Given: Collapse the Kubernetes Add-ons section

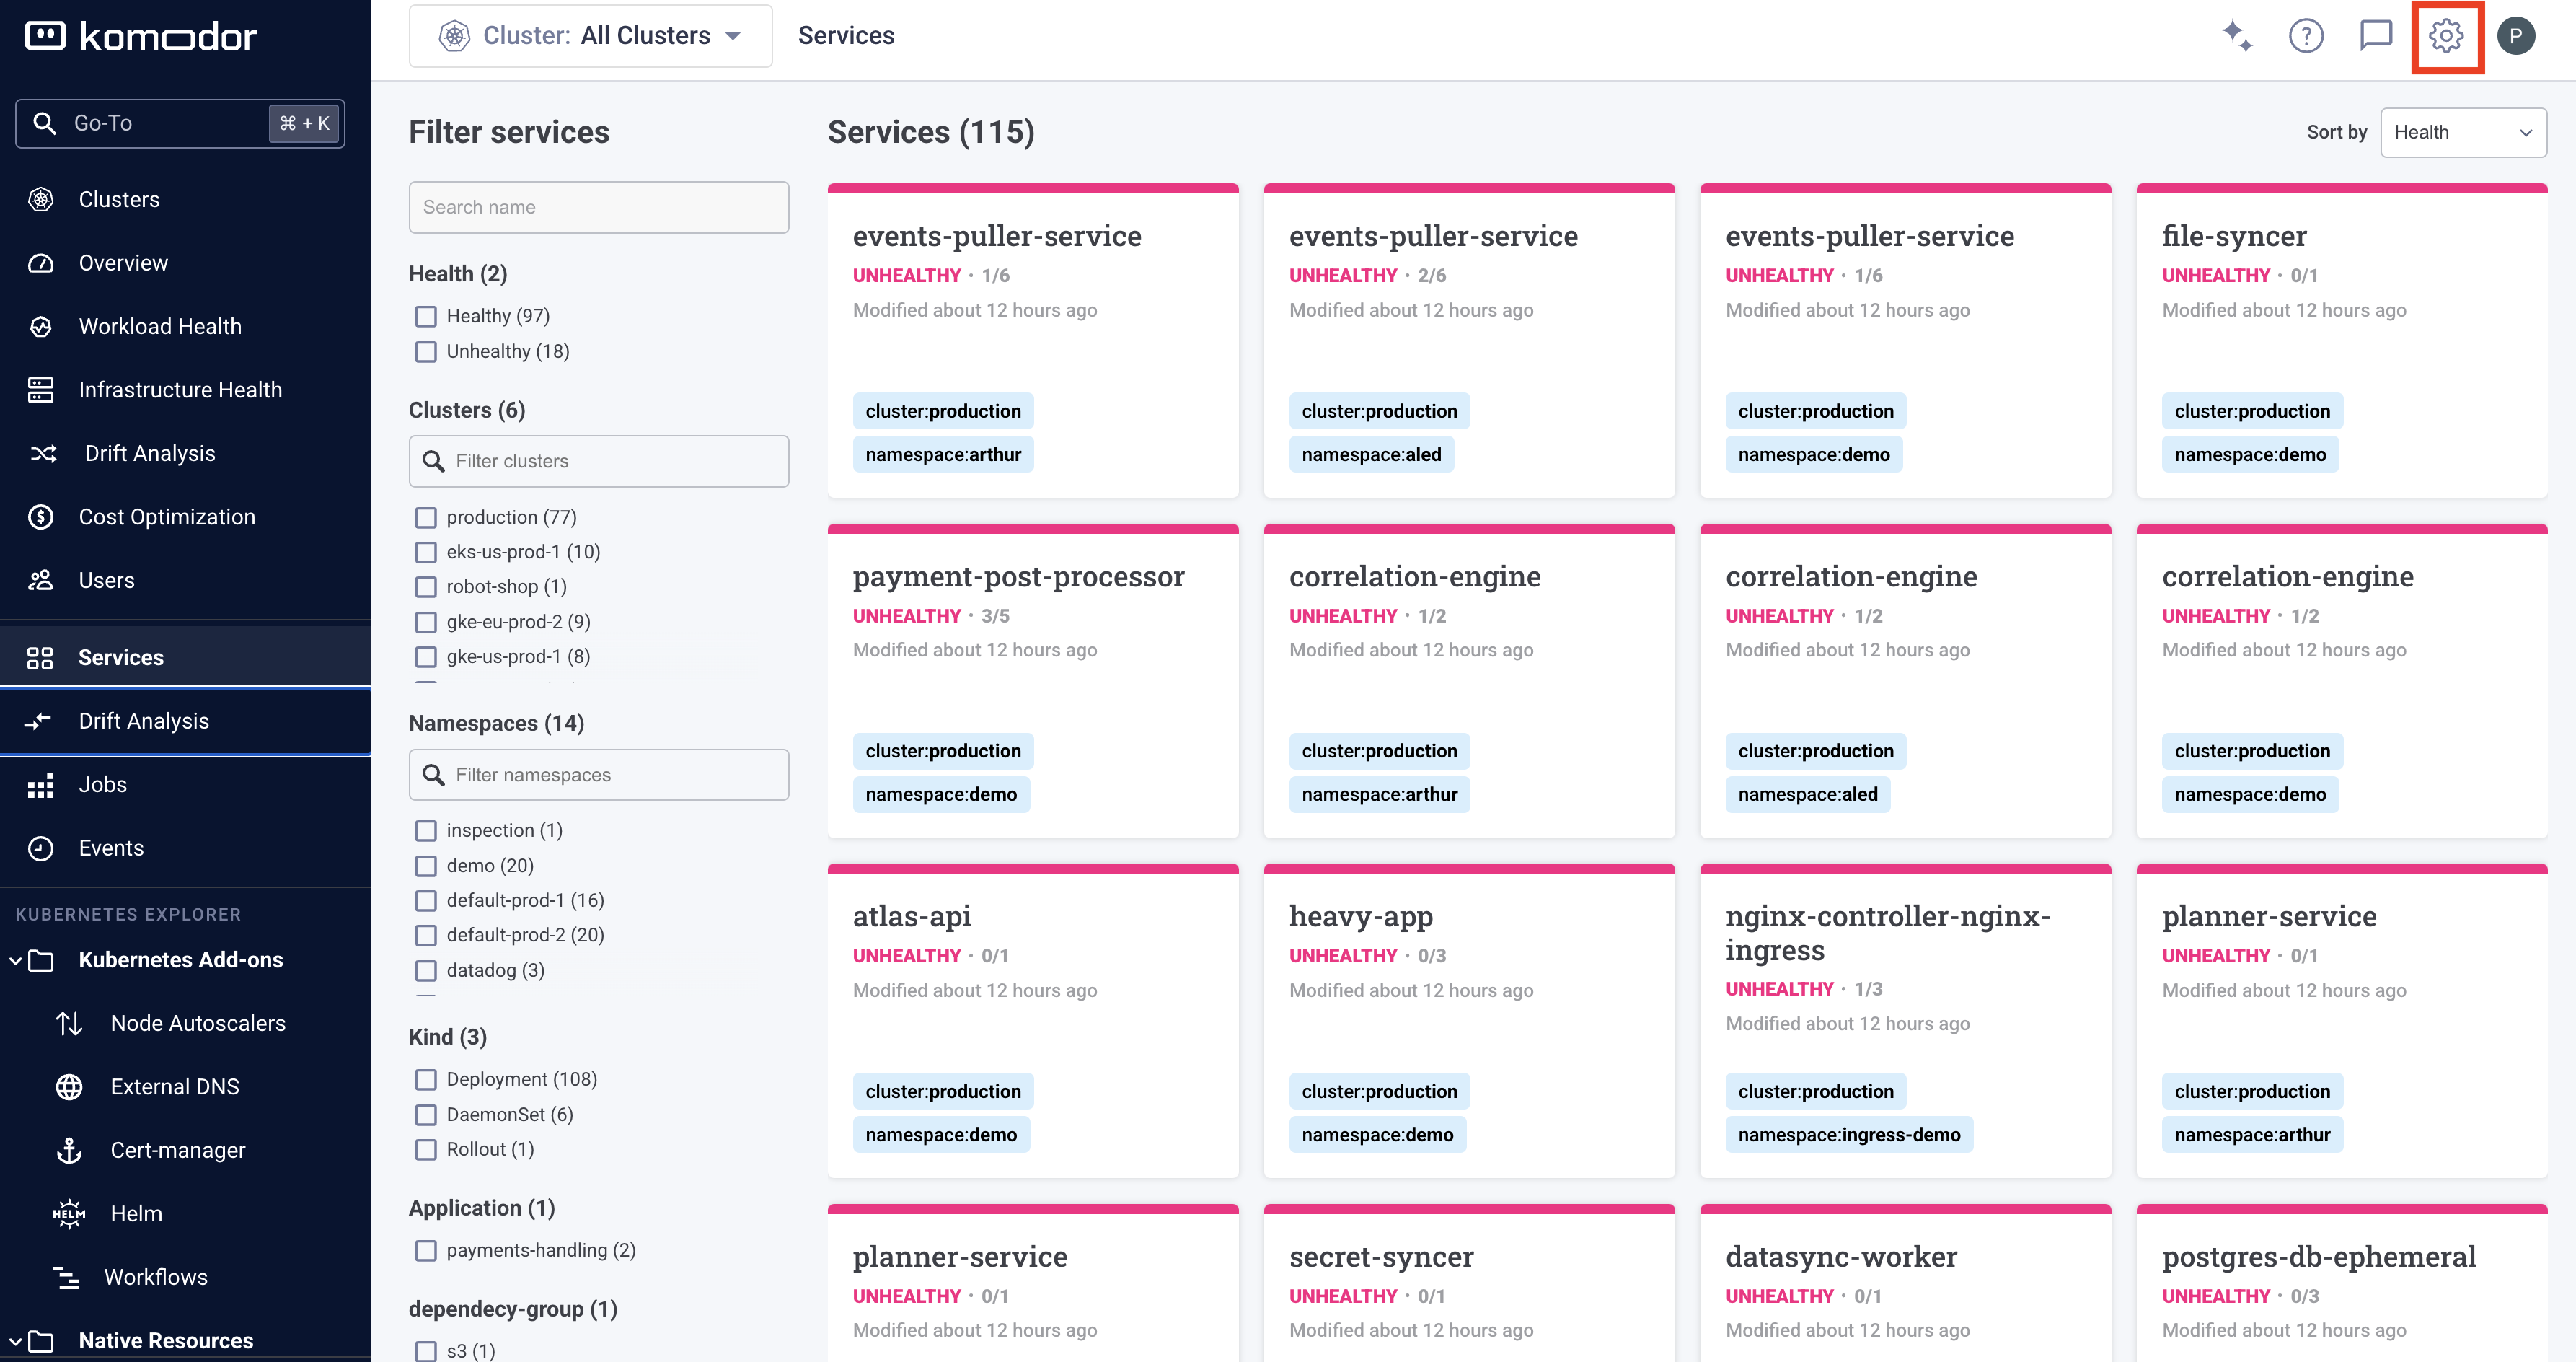Looking at the screenshot, I should point(15,960).
